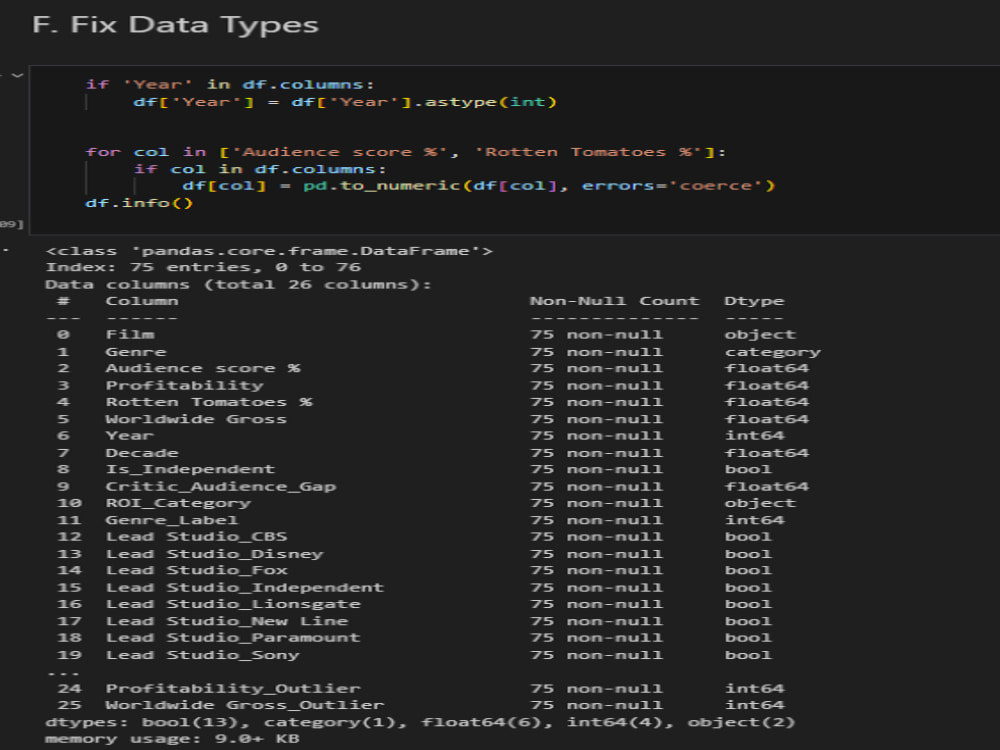Click 'Lead Studio_Sony' in the output

coord(202,655)
